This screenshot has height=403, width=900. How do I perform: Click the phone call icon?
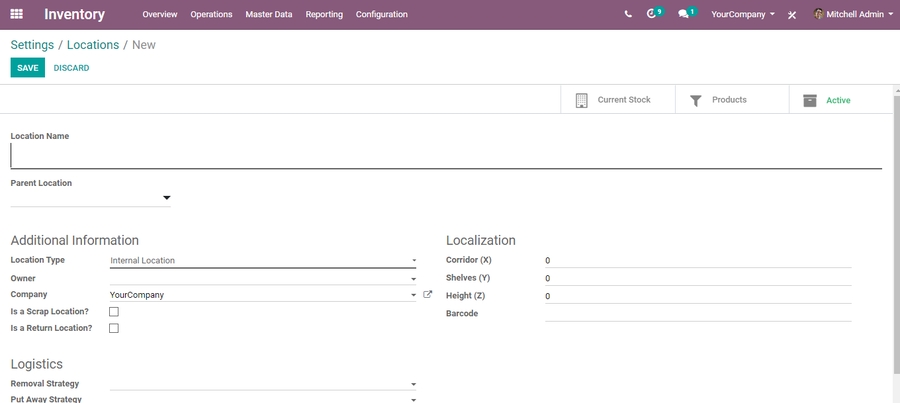[x=628, y=15]
